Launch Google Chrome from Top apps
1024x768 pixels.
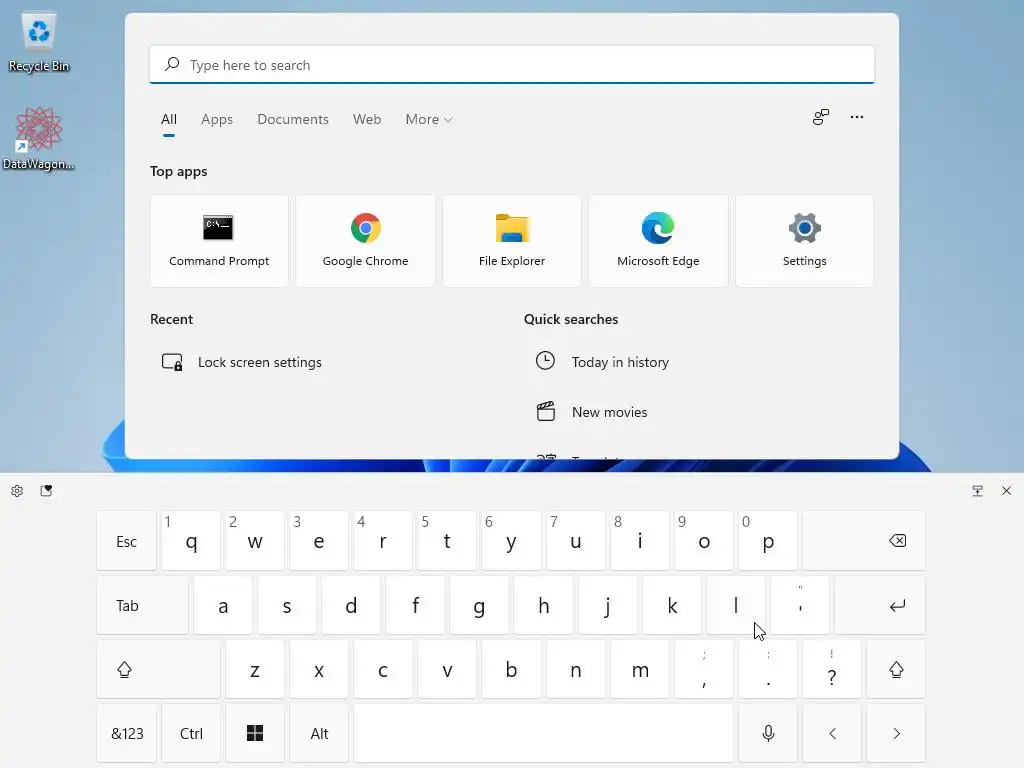[365, 240]
